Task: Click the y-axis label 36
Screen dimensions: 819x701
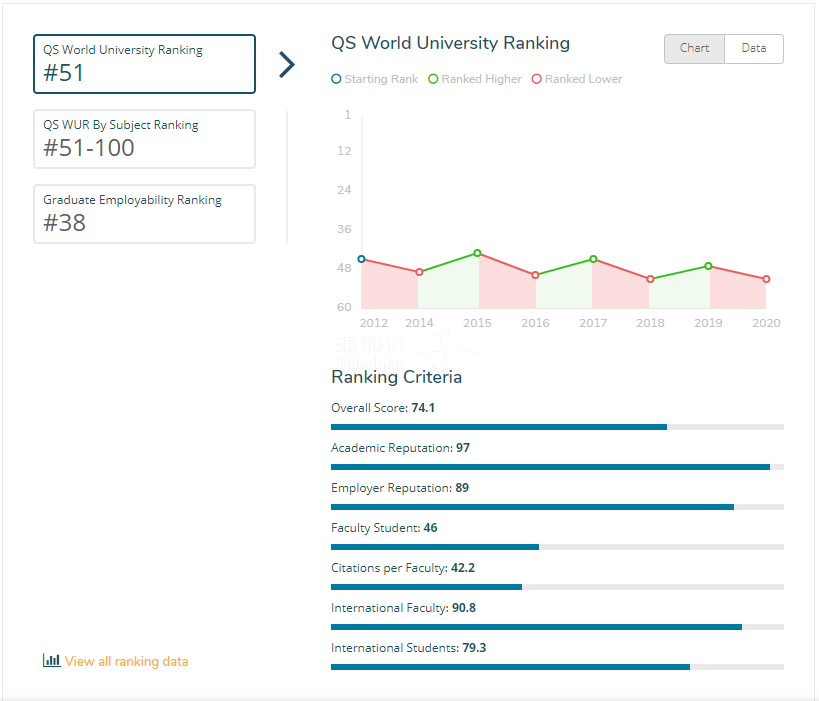Action: 344,229
